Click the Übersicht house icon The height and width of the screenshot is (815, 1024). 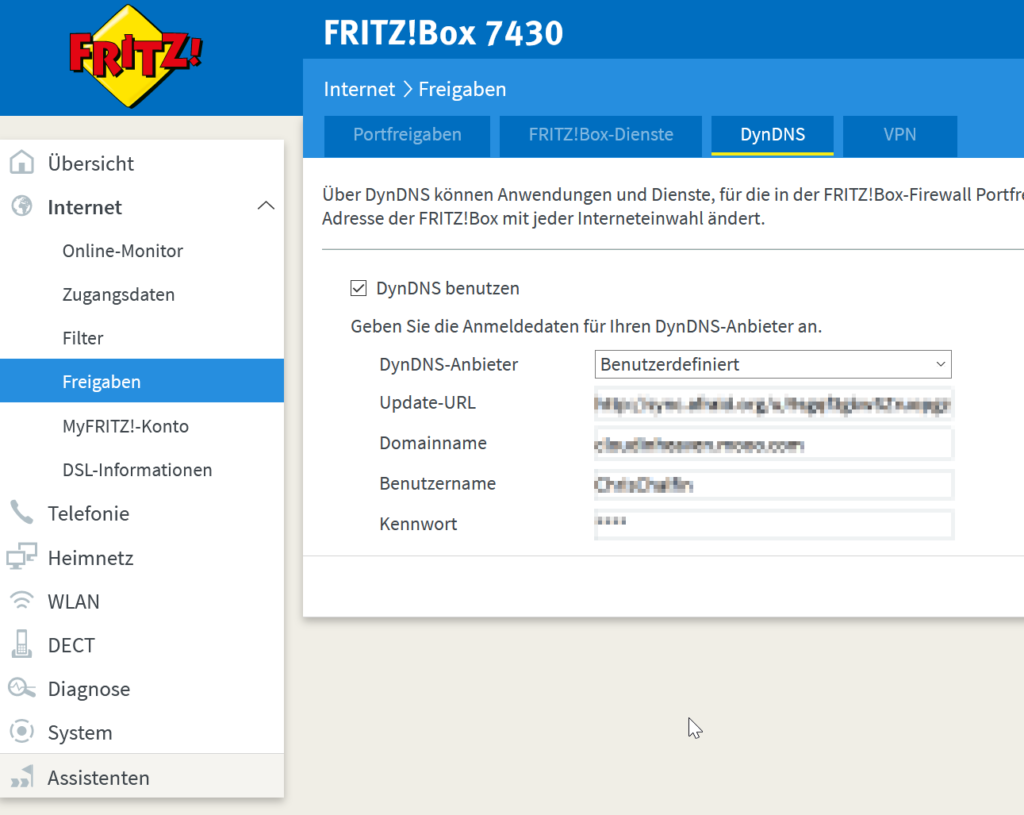point(21,163)
